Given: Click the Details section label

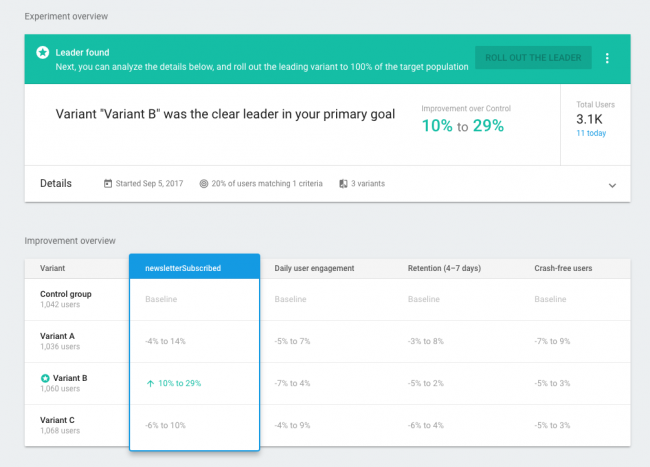Looking at the screenshot, I should click(x=56, y=184).
